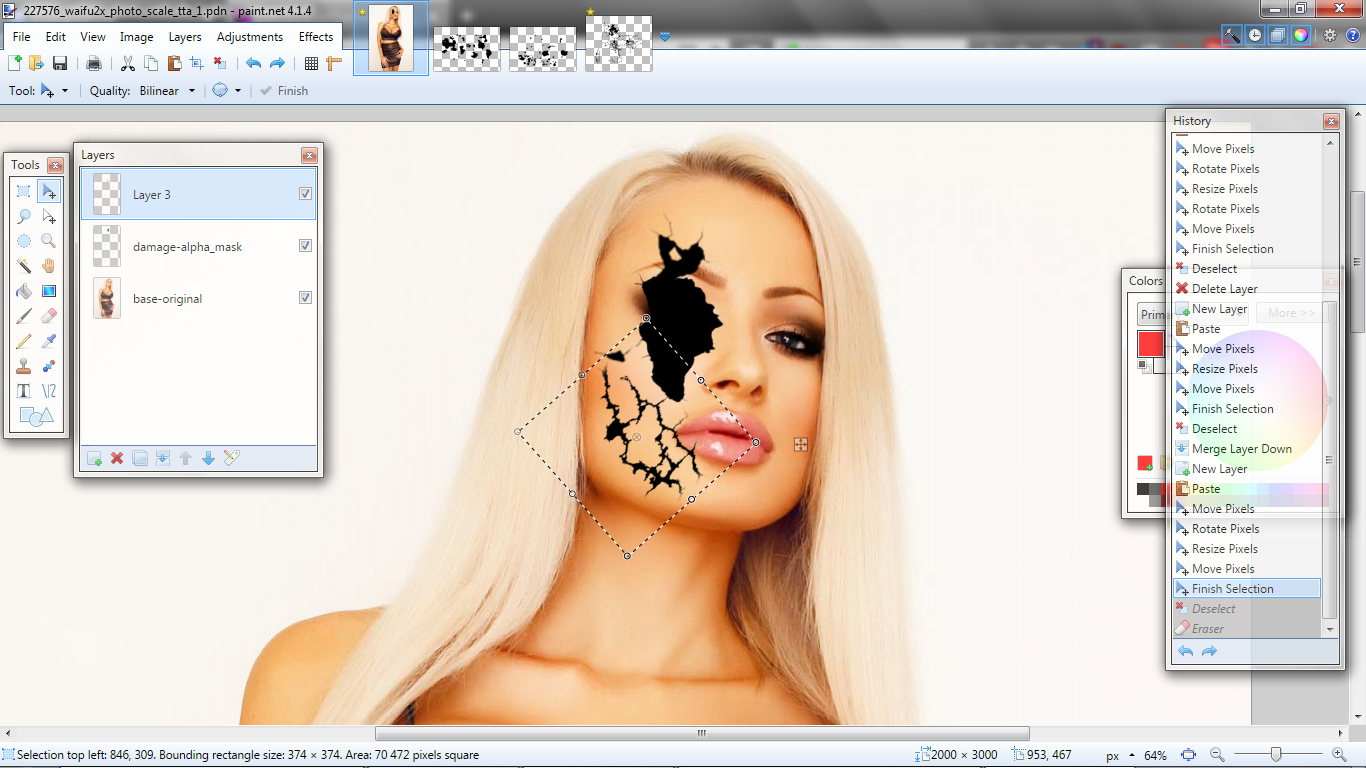Image resolution: width=1366 pixels, height=768 pixels.
Task: Toggle base-original layer visibility checkbox
Action: [305, 298]
